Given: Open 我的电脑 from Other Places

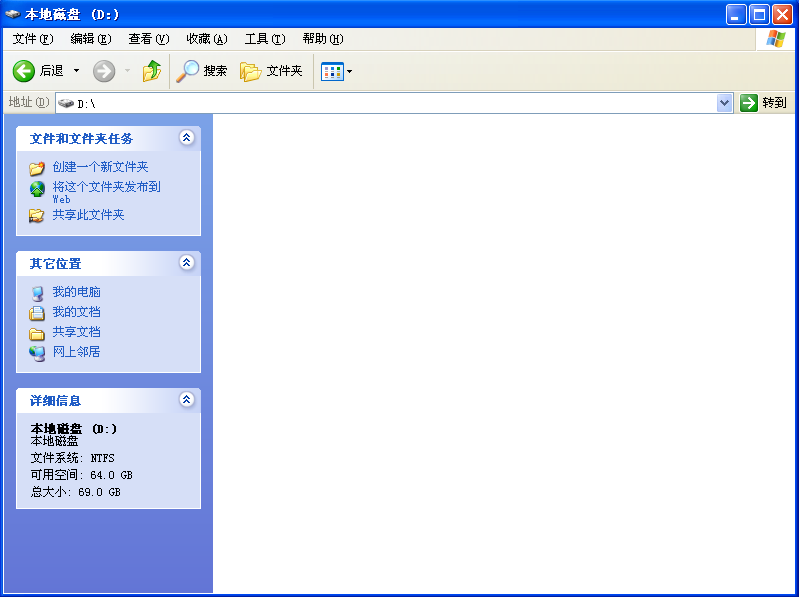Looking at the screenshot, I should pos(76,292).
